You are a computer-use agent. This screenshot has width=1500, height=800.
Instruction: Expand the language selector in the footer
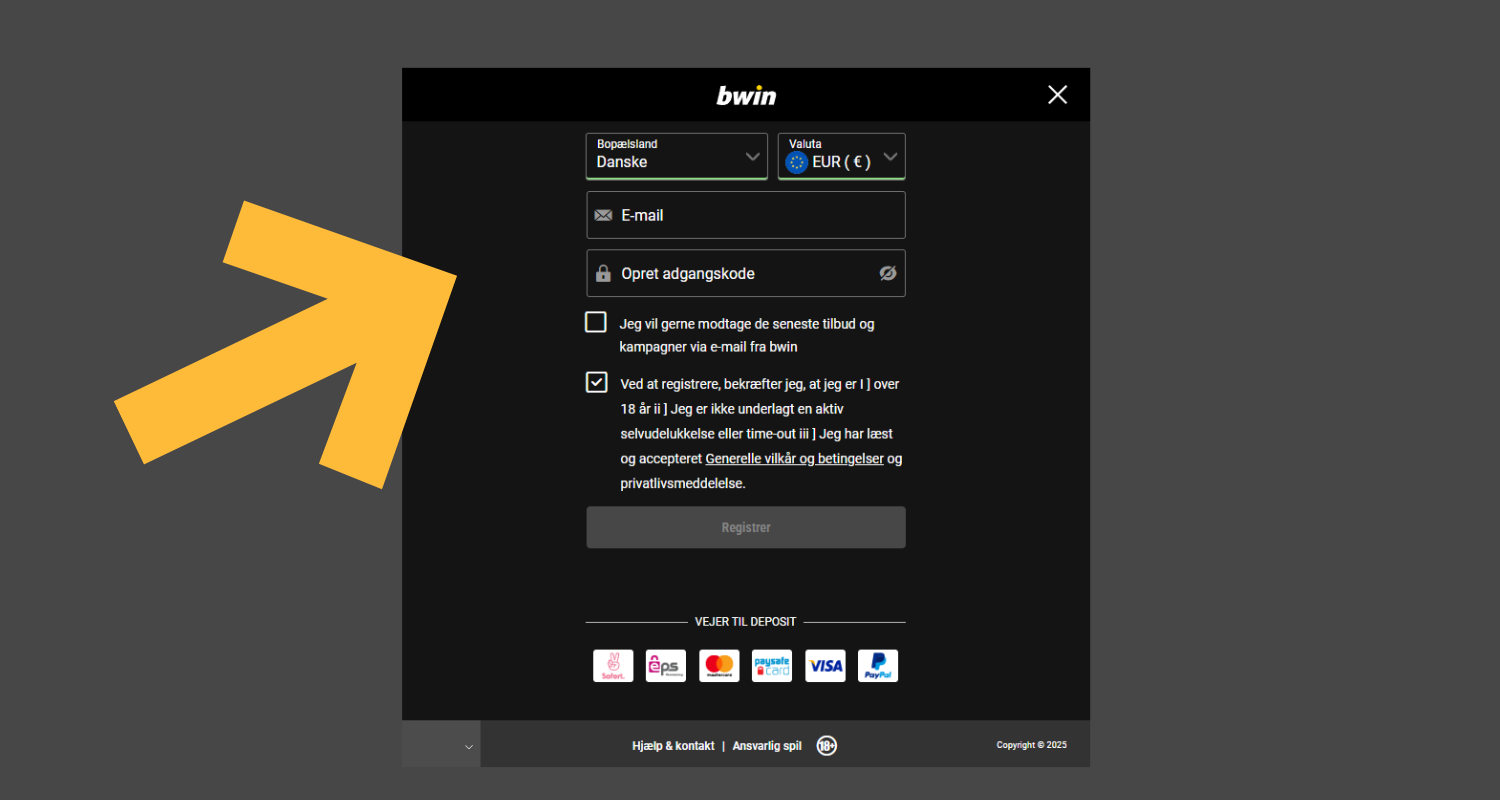(441, 744)
